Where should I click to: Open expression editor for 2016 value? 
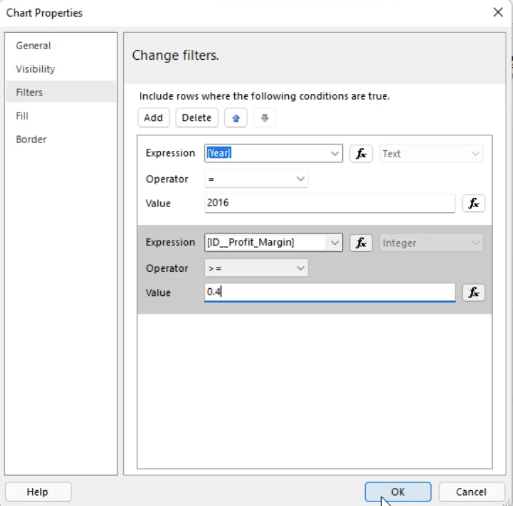coord(473,203)
